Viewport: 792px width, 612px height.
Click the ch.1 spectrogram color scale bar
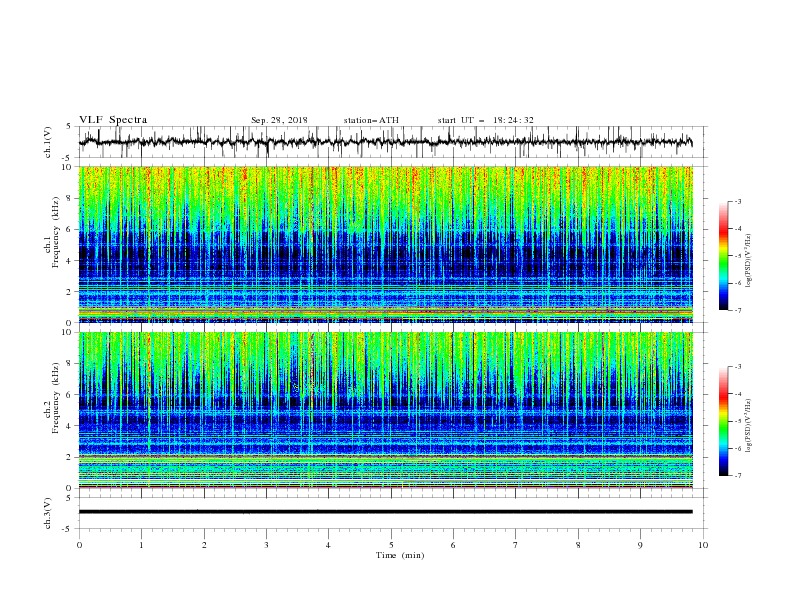tap(723, 256)
